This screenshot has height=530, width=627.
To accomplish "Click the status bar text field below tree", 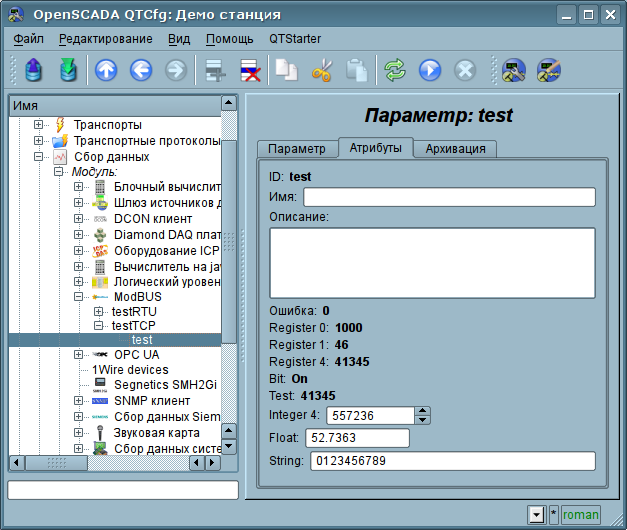I will point(123,490).
